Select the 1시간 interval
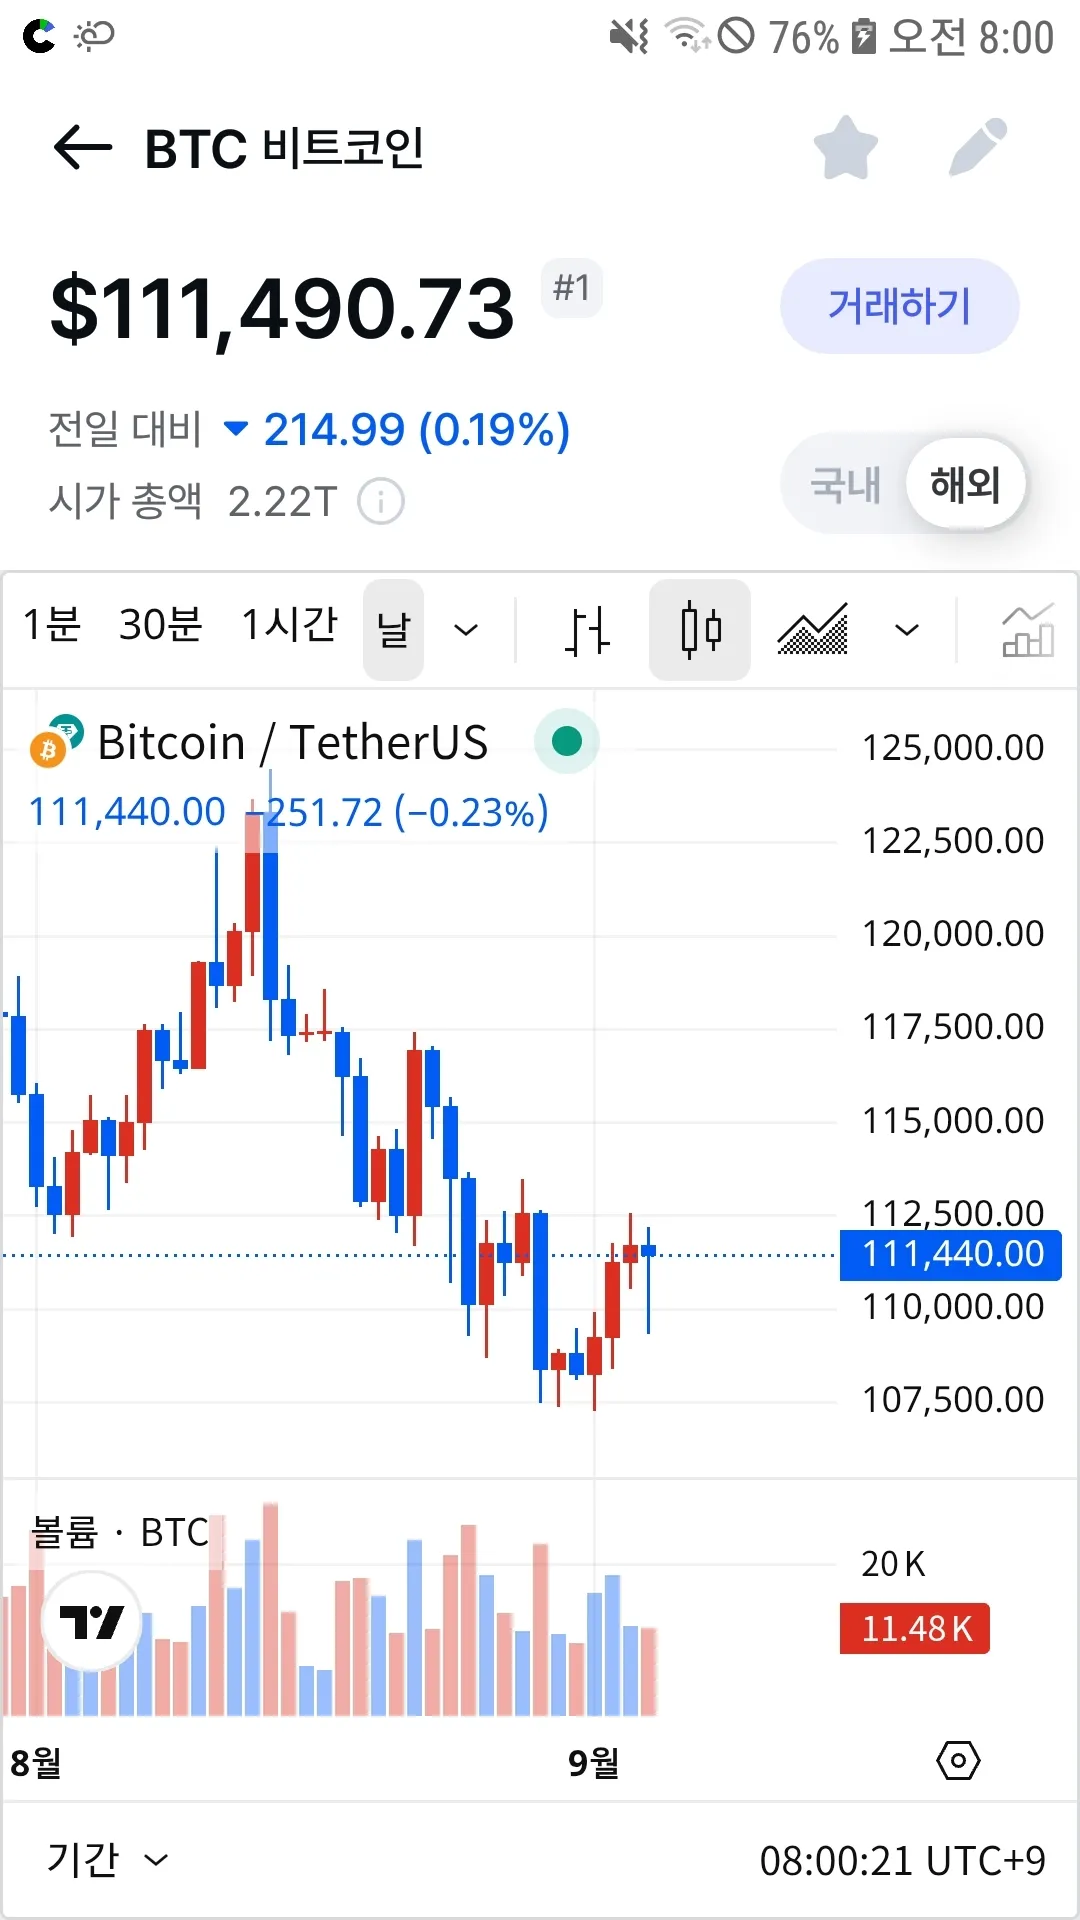Screen dimensions: 1080x1920 click(x=289, y=626)
